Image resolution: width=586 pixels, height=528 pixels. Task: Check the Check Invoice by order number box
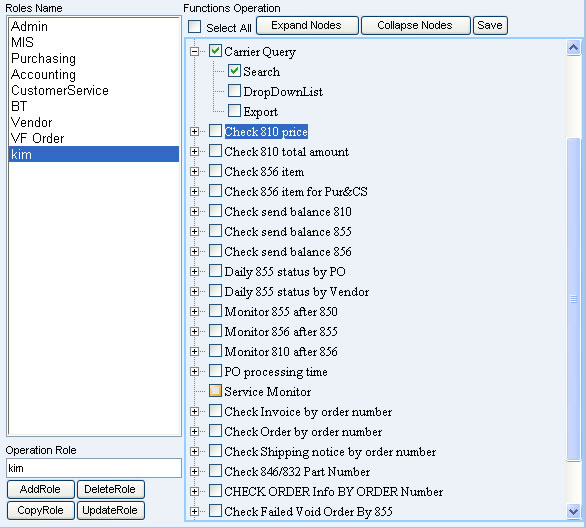pyautogui.click(x=215, y=411)
